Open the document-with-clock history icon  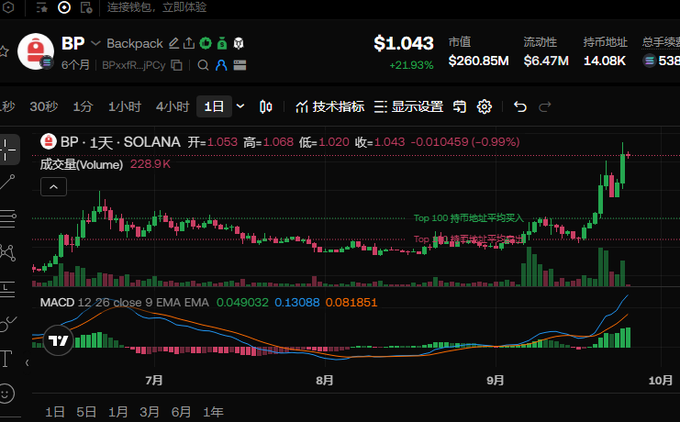[x=86, y=7]
